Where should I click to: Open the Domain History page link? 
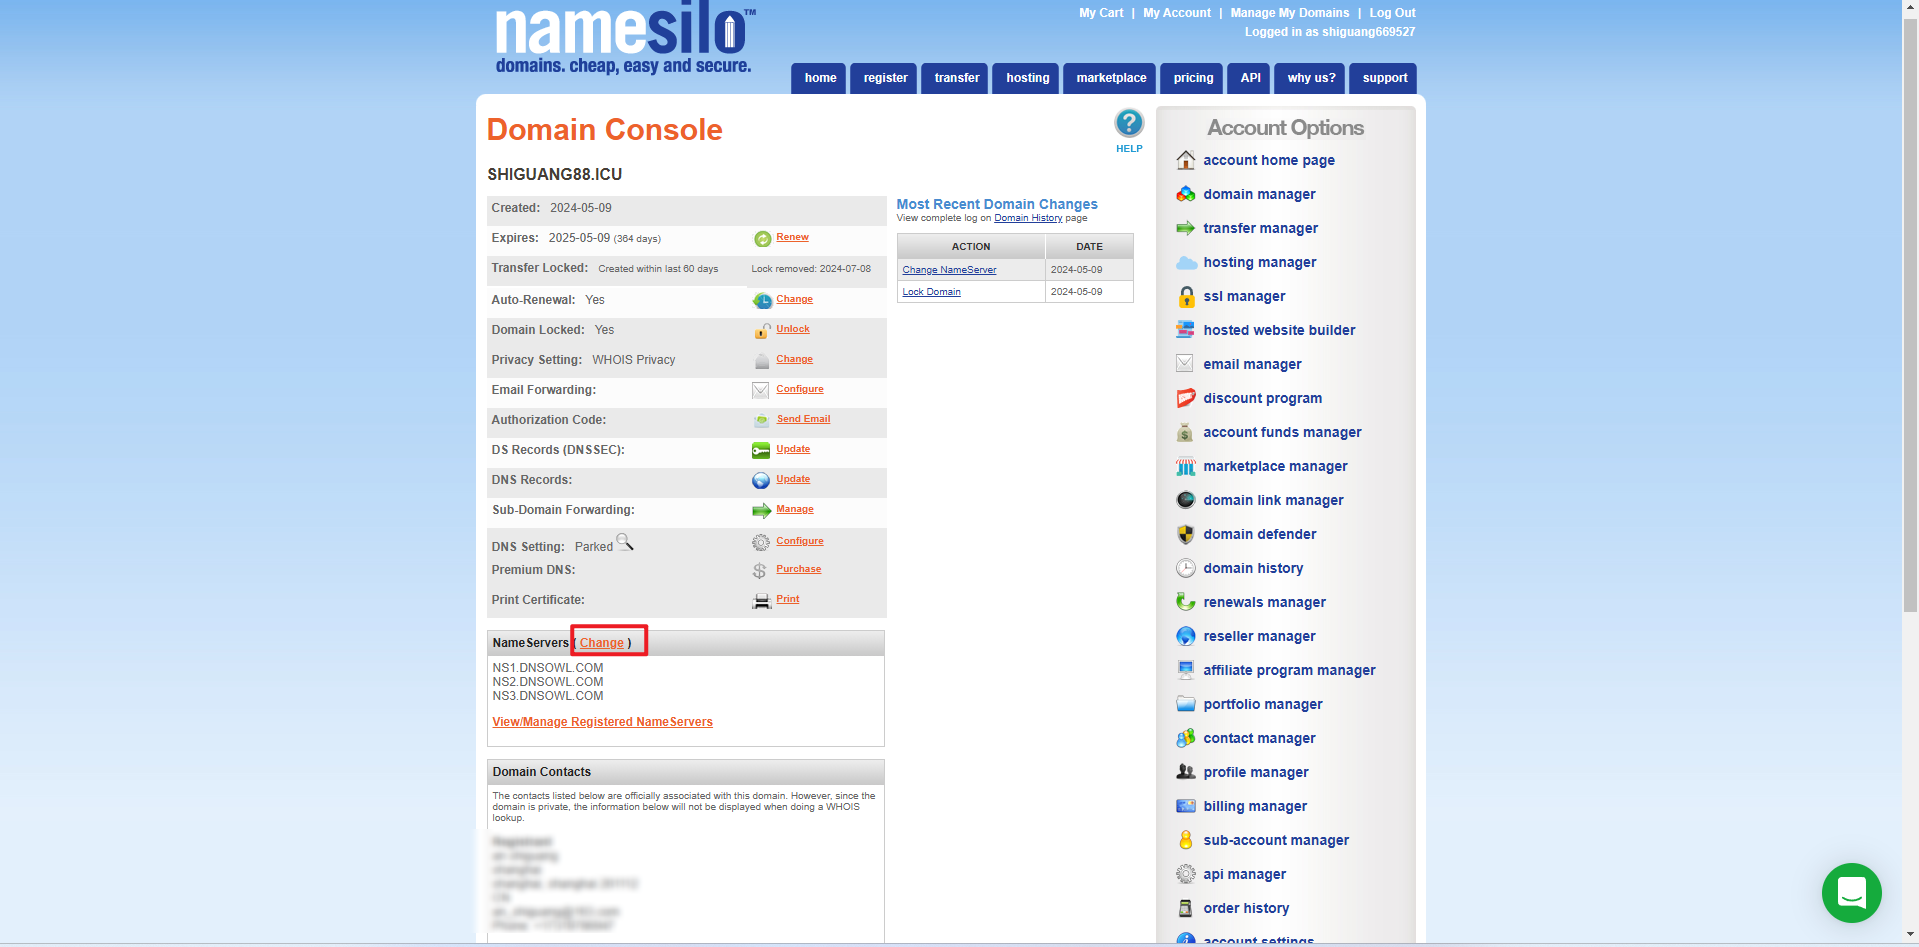1029,217
